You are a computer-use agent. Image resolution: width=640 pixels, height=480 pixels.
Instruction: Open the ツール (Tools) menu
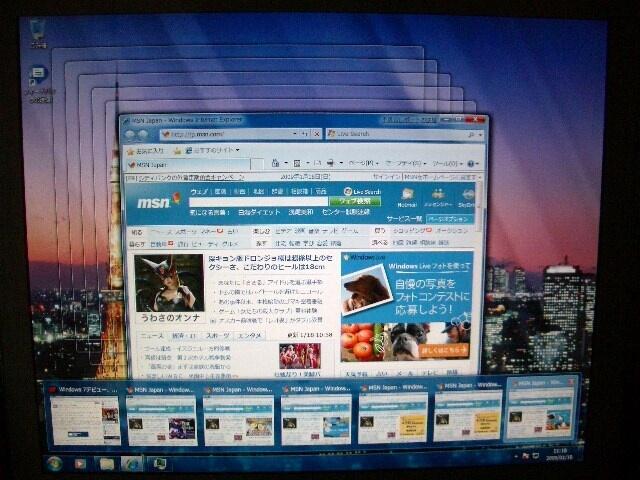coord(447,164)
